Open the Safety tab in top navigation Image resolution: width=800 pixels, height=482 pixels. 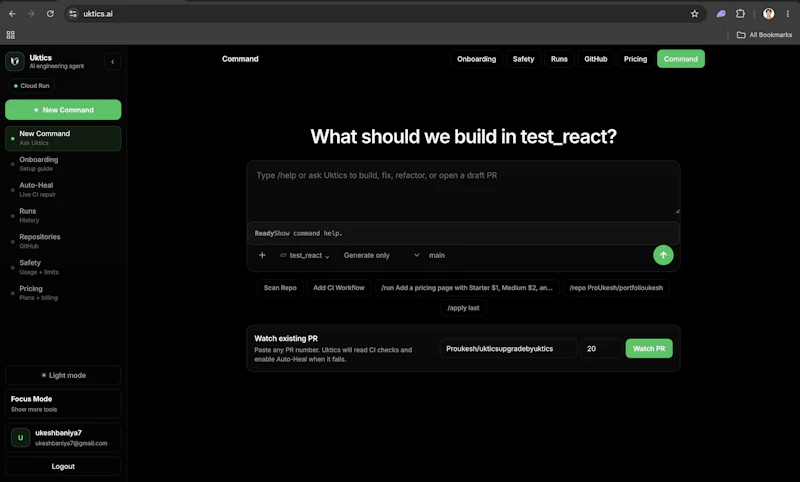pos(523,59)
